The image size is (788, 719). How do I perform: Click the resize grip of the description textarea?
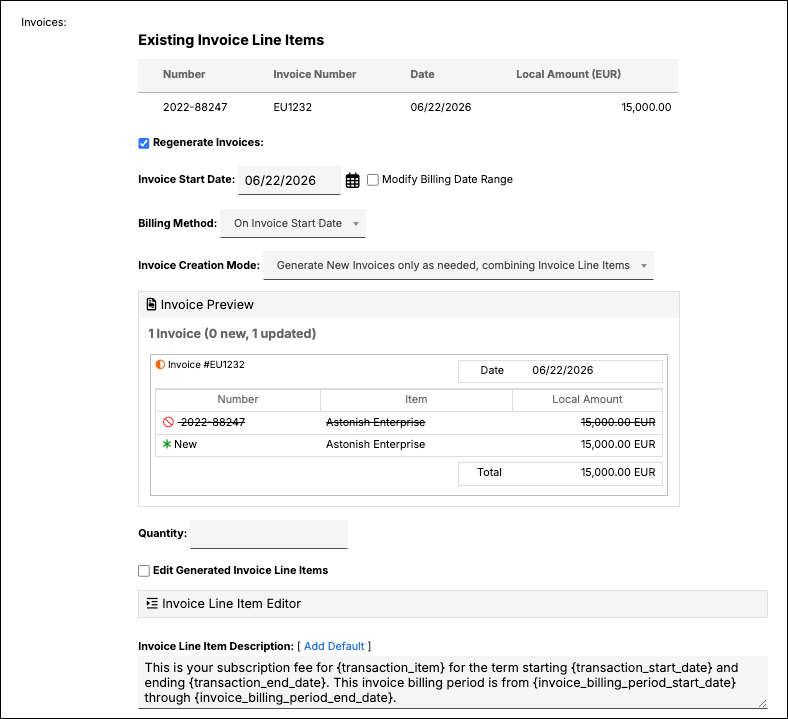click(762, 703)
